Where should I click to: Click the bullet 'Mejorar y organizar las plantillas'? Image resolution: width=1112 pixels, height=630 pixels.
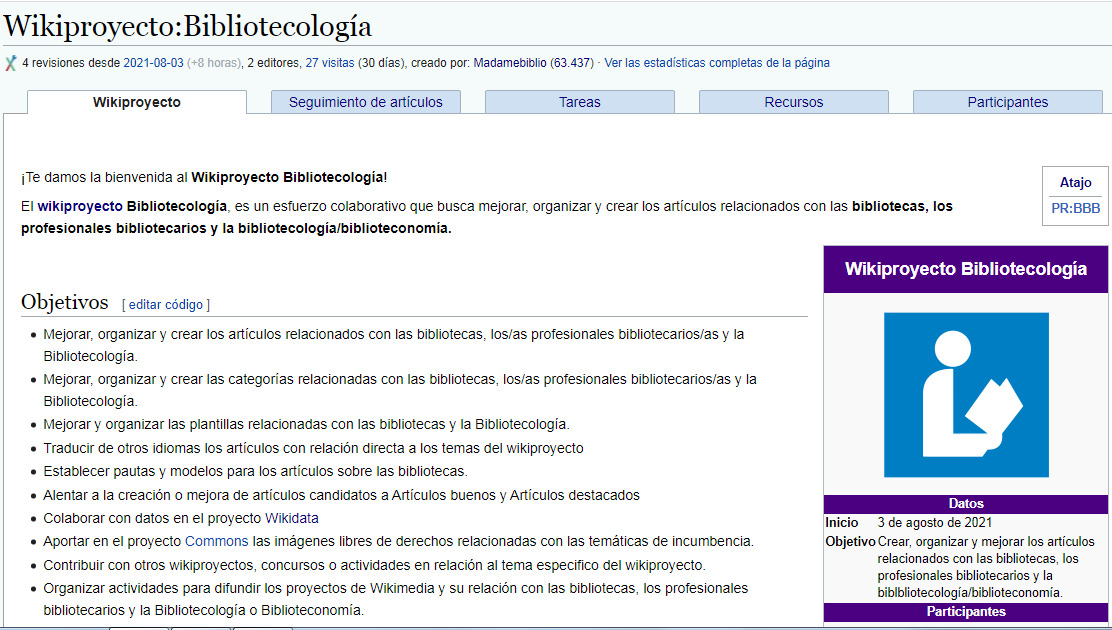click(x=306, y=424)
